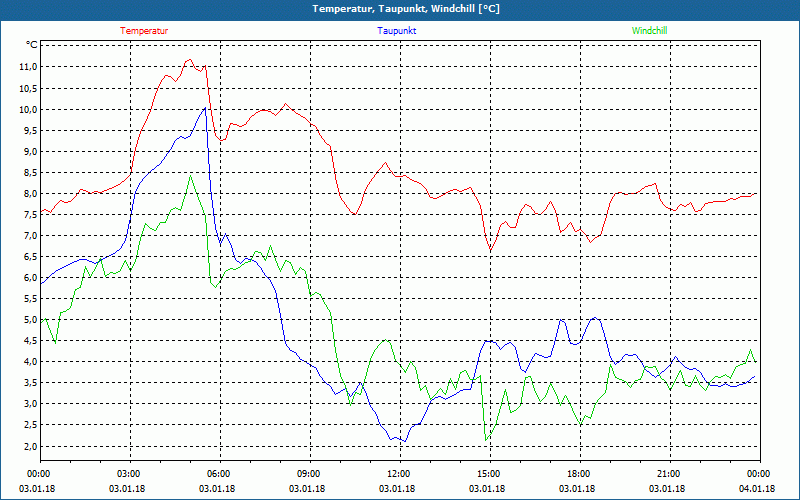Click the 21:00 time label on x-axis

(x=670, y=474)
